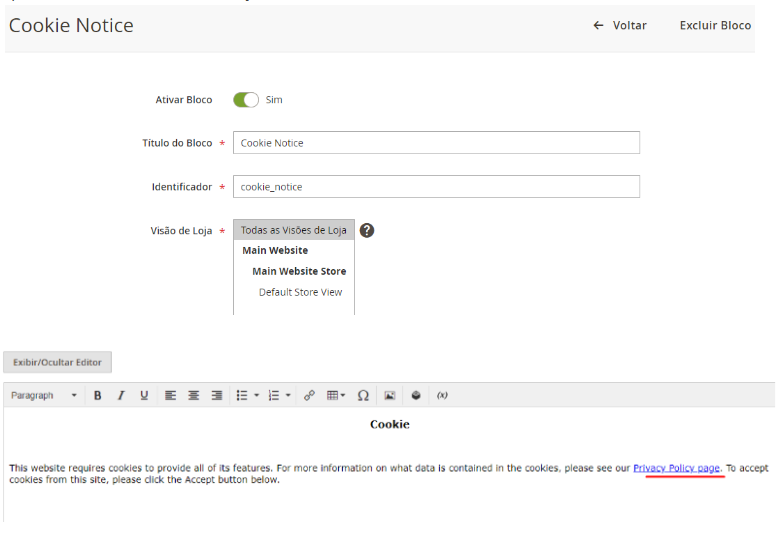The image size is (784, 533).
Task: Expand the bullet list dropdown
Action: 257,396
